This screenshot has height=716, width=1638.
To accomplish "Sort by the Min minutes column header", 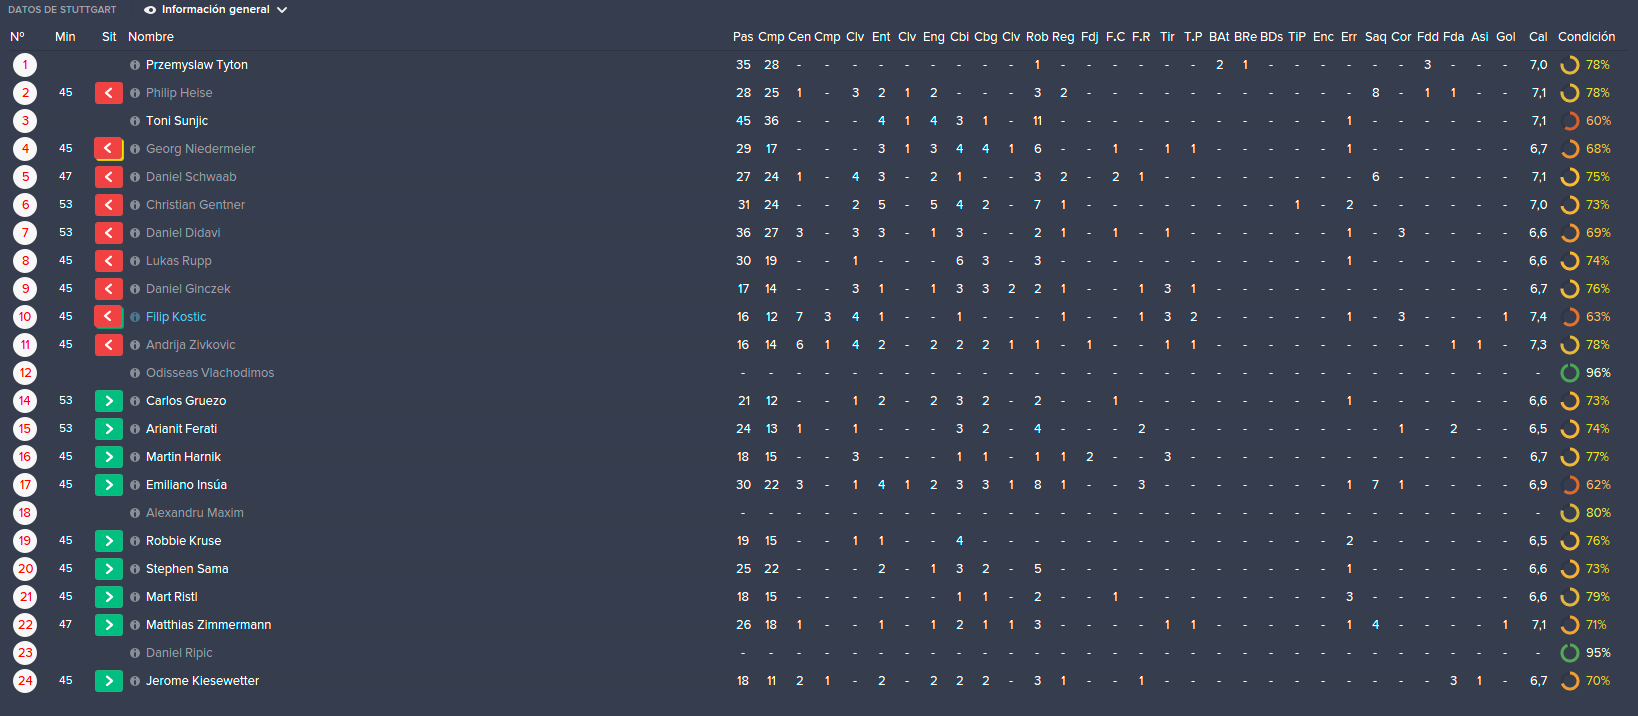I will tap(65, 37).
